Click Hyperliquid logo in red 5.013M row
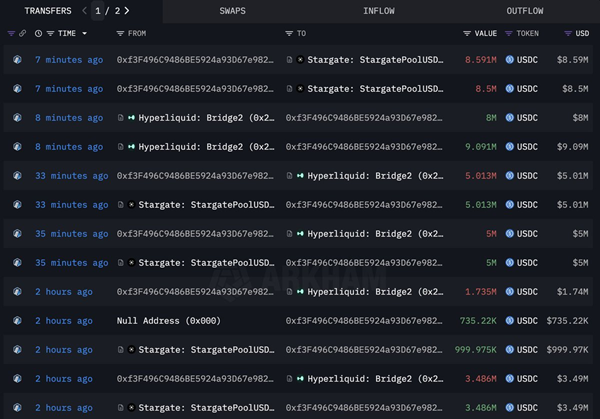 300,176
